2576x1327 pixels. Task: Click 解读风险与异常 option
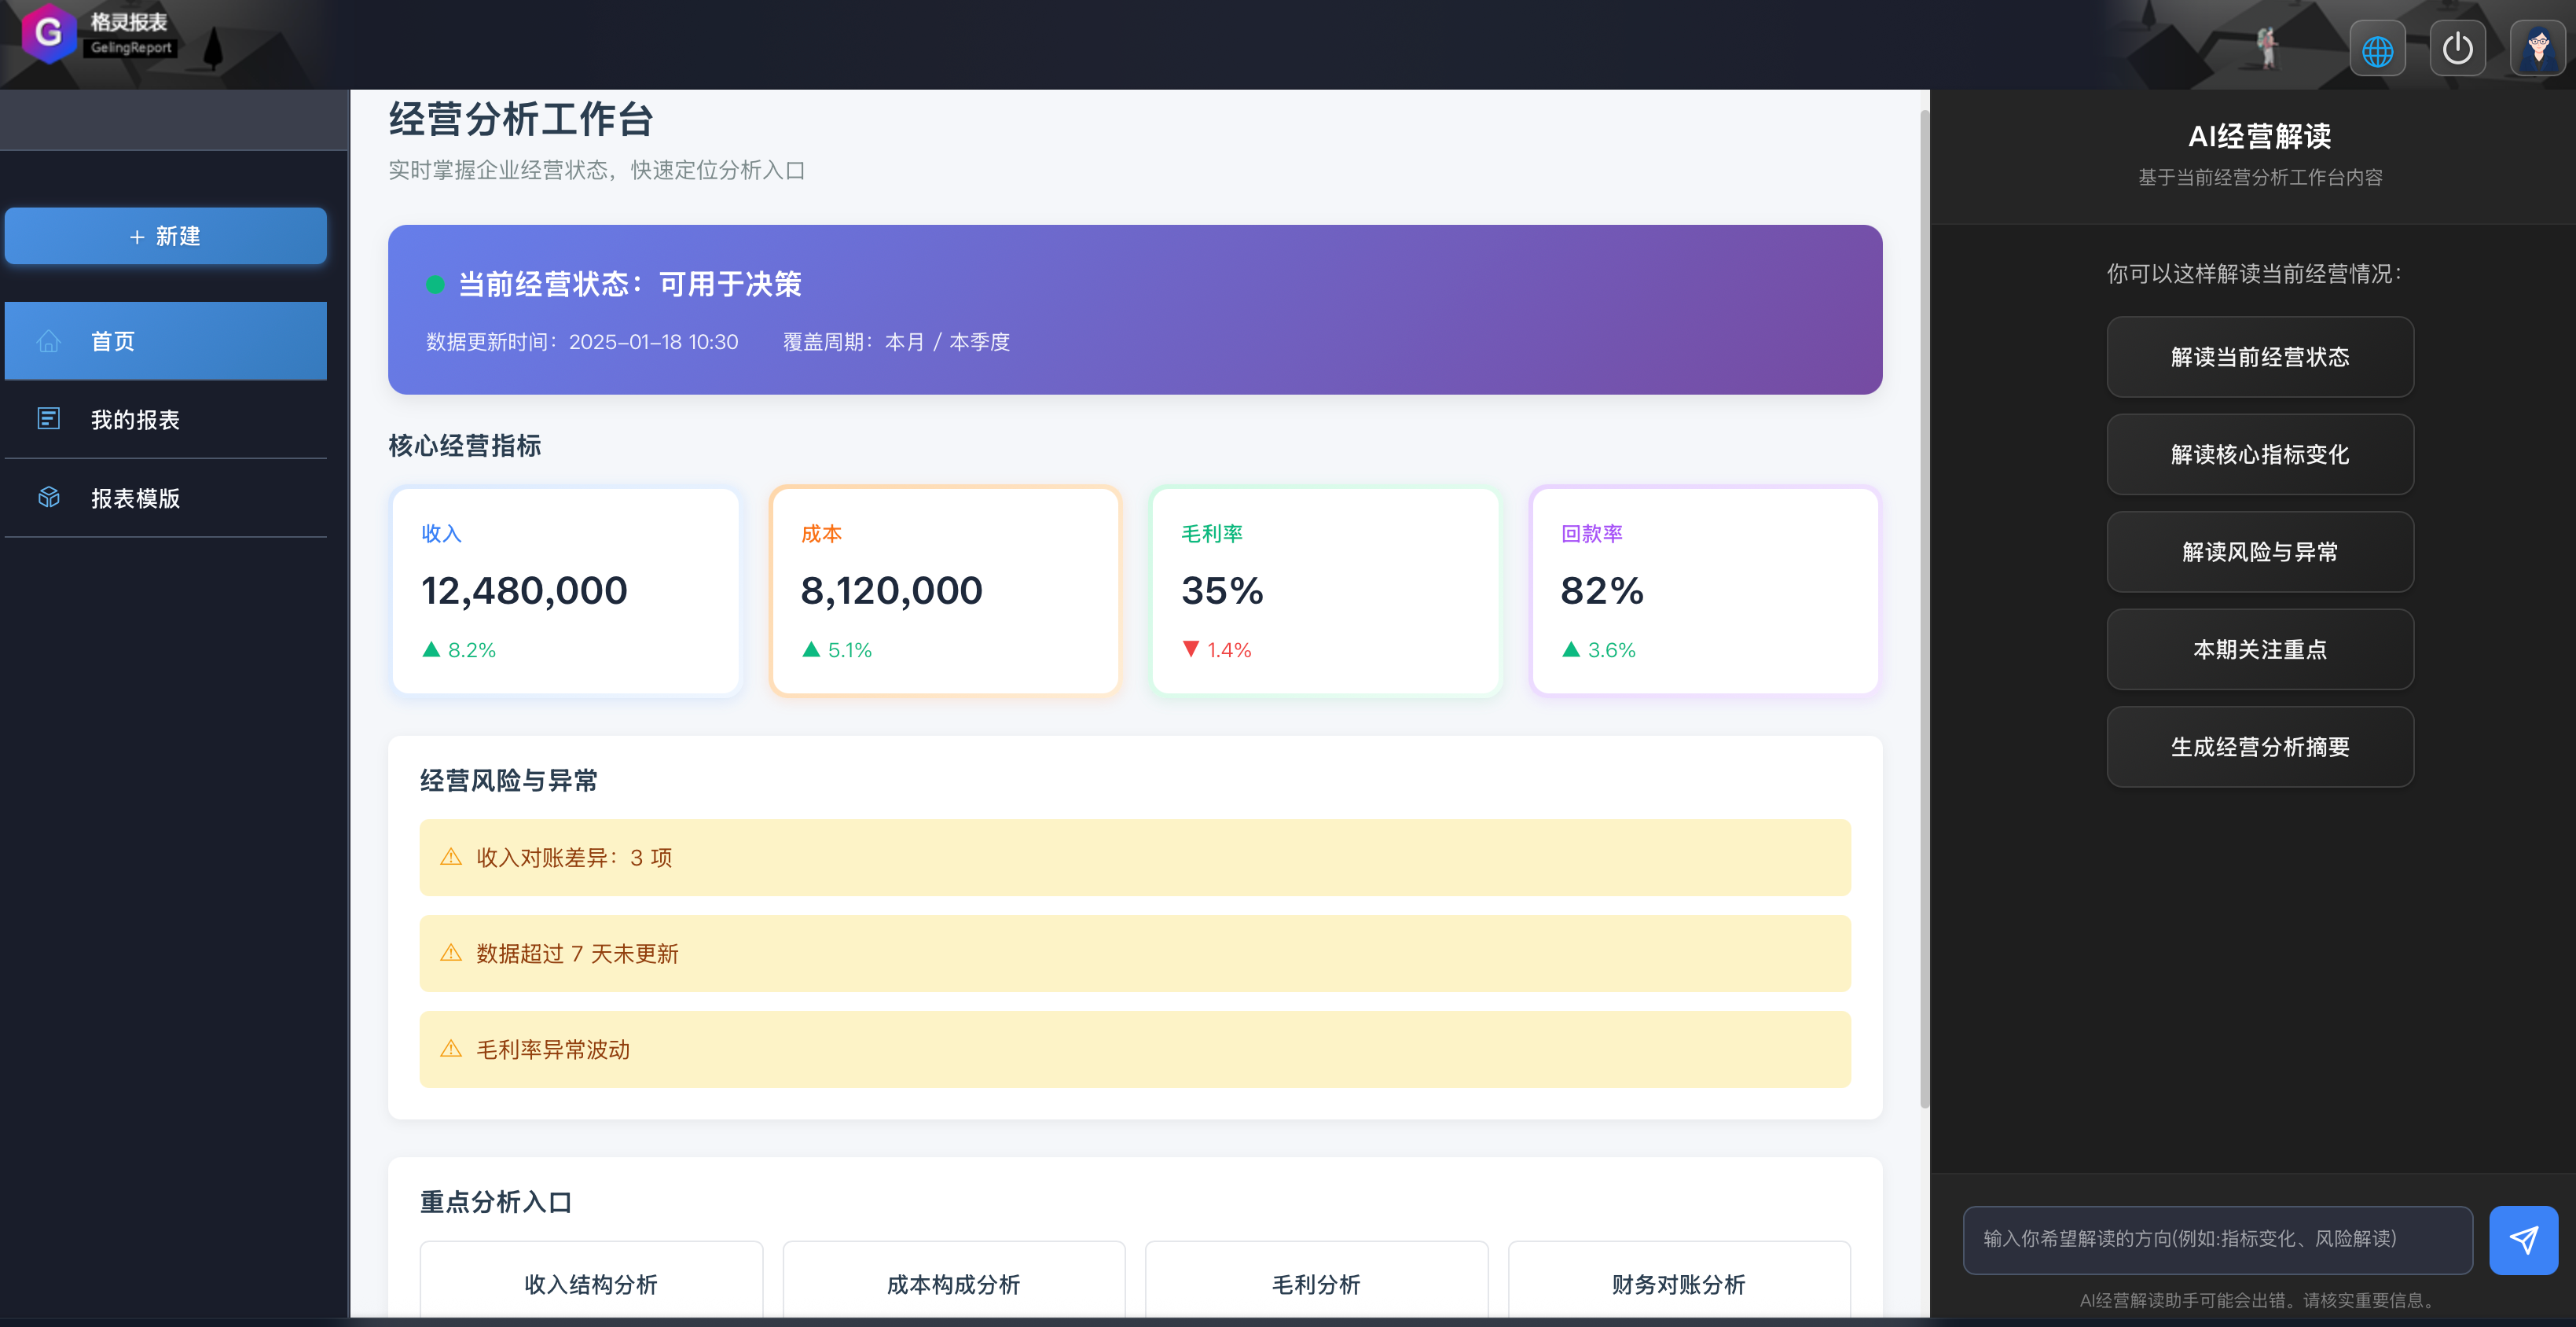pos(2260,551)
